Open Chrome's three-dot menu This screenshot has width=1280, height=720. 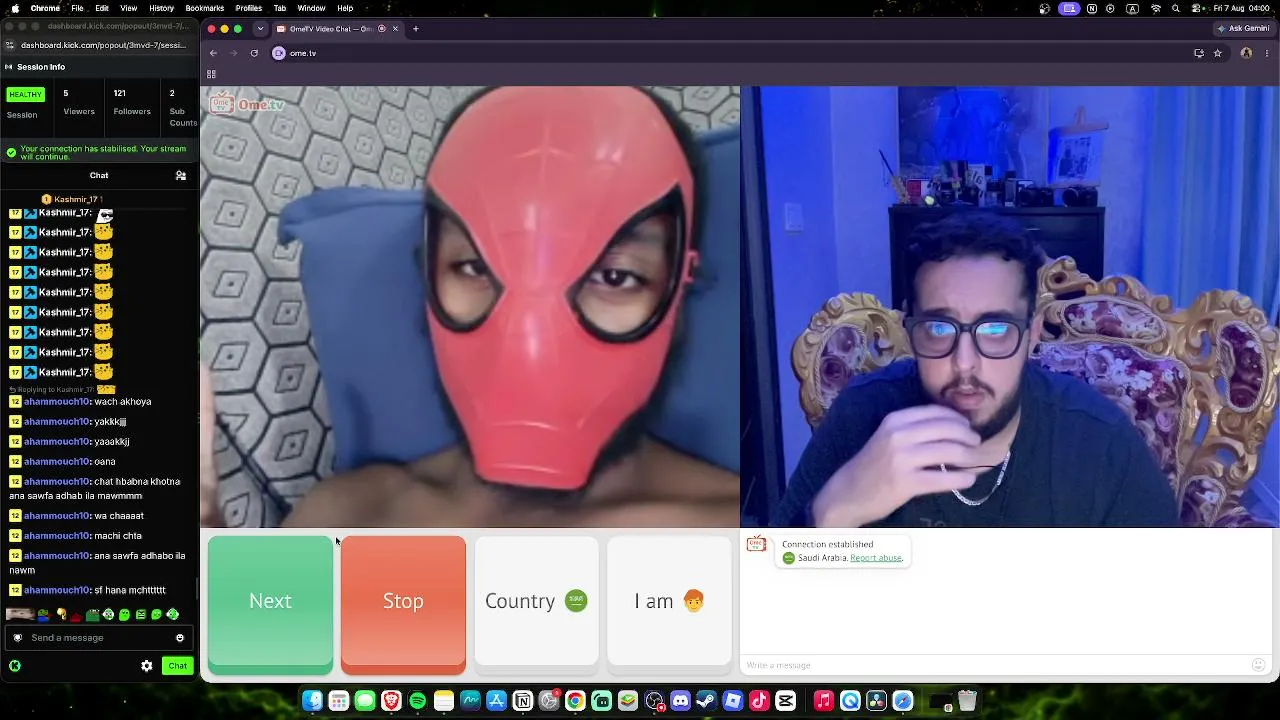[1268, 53]
